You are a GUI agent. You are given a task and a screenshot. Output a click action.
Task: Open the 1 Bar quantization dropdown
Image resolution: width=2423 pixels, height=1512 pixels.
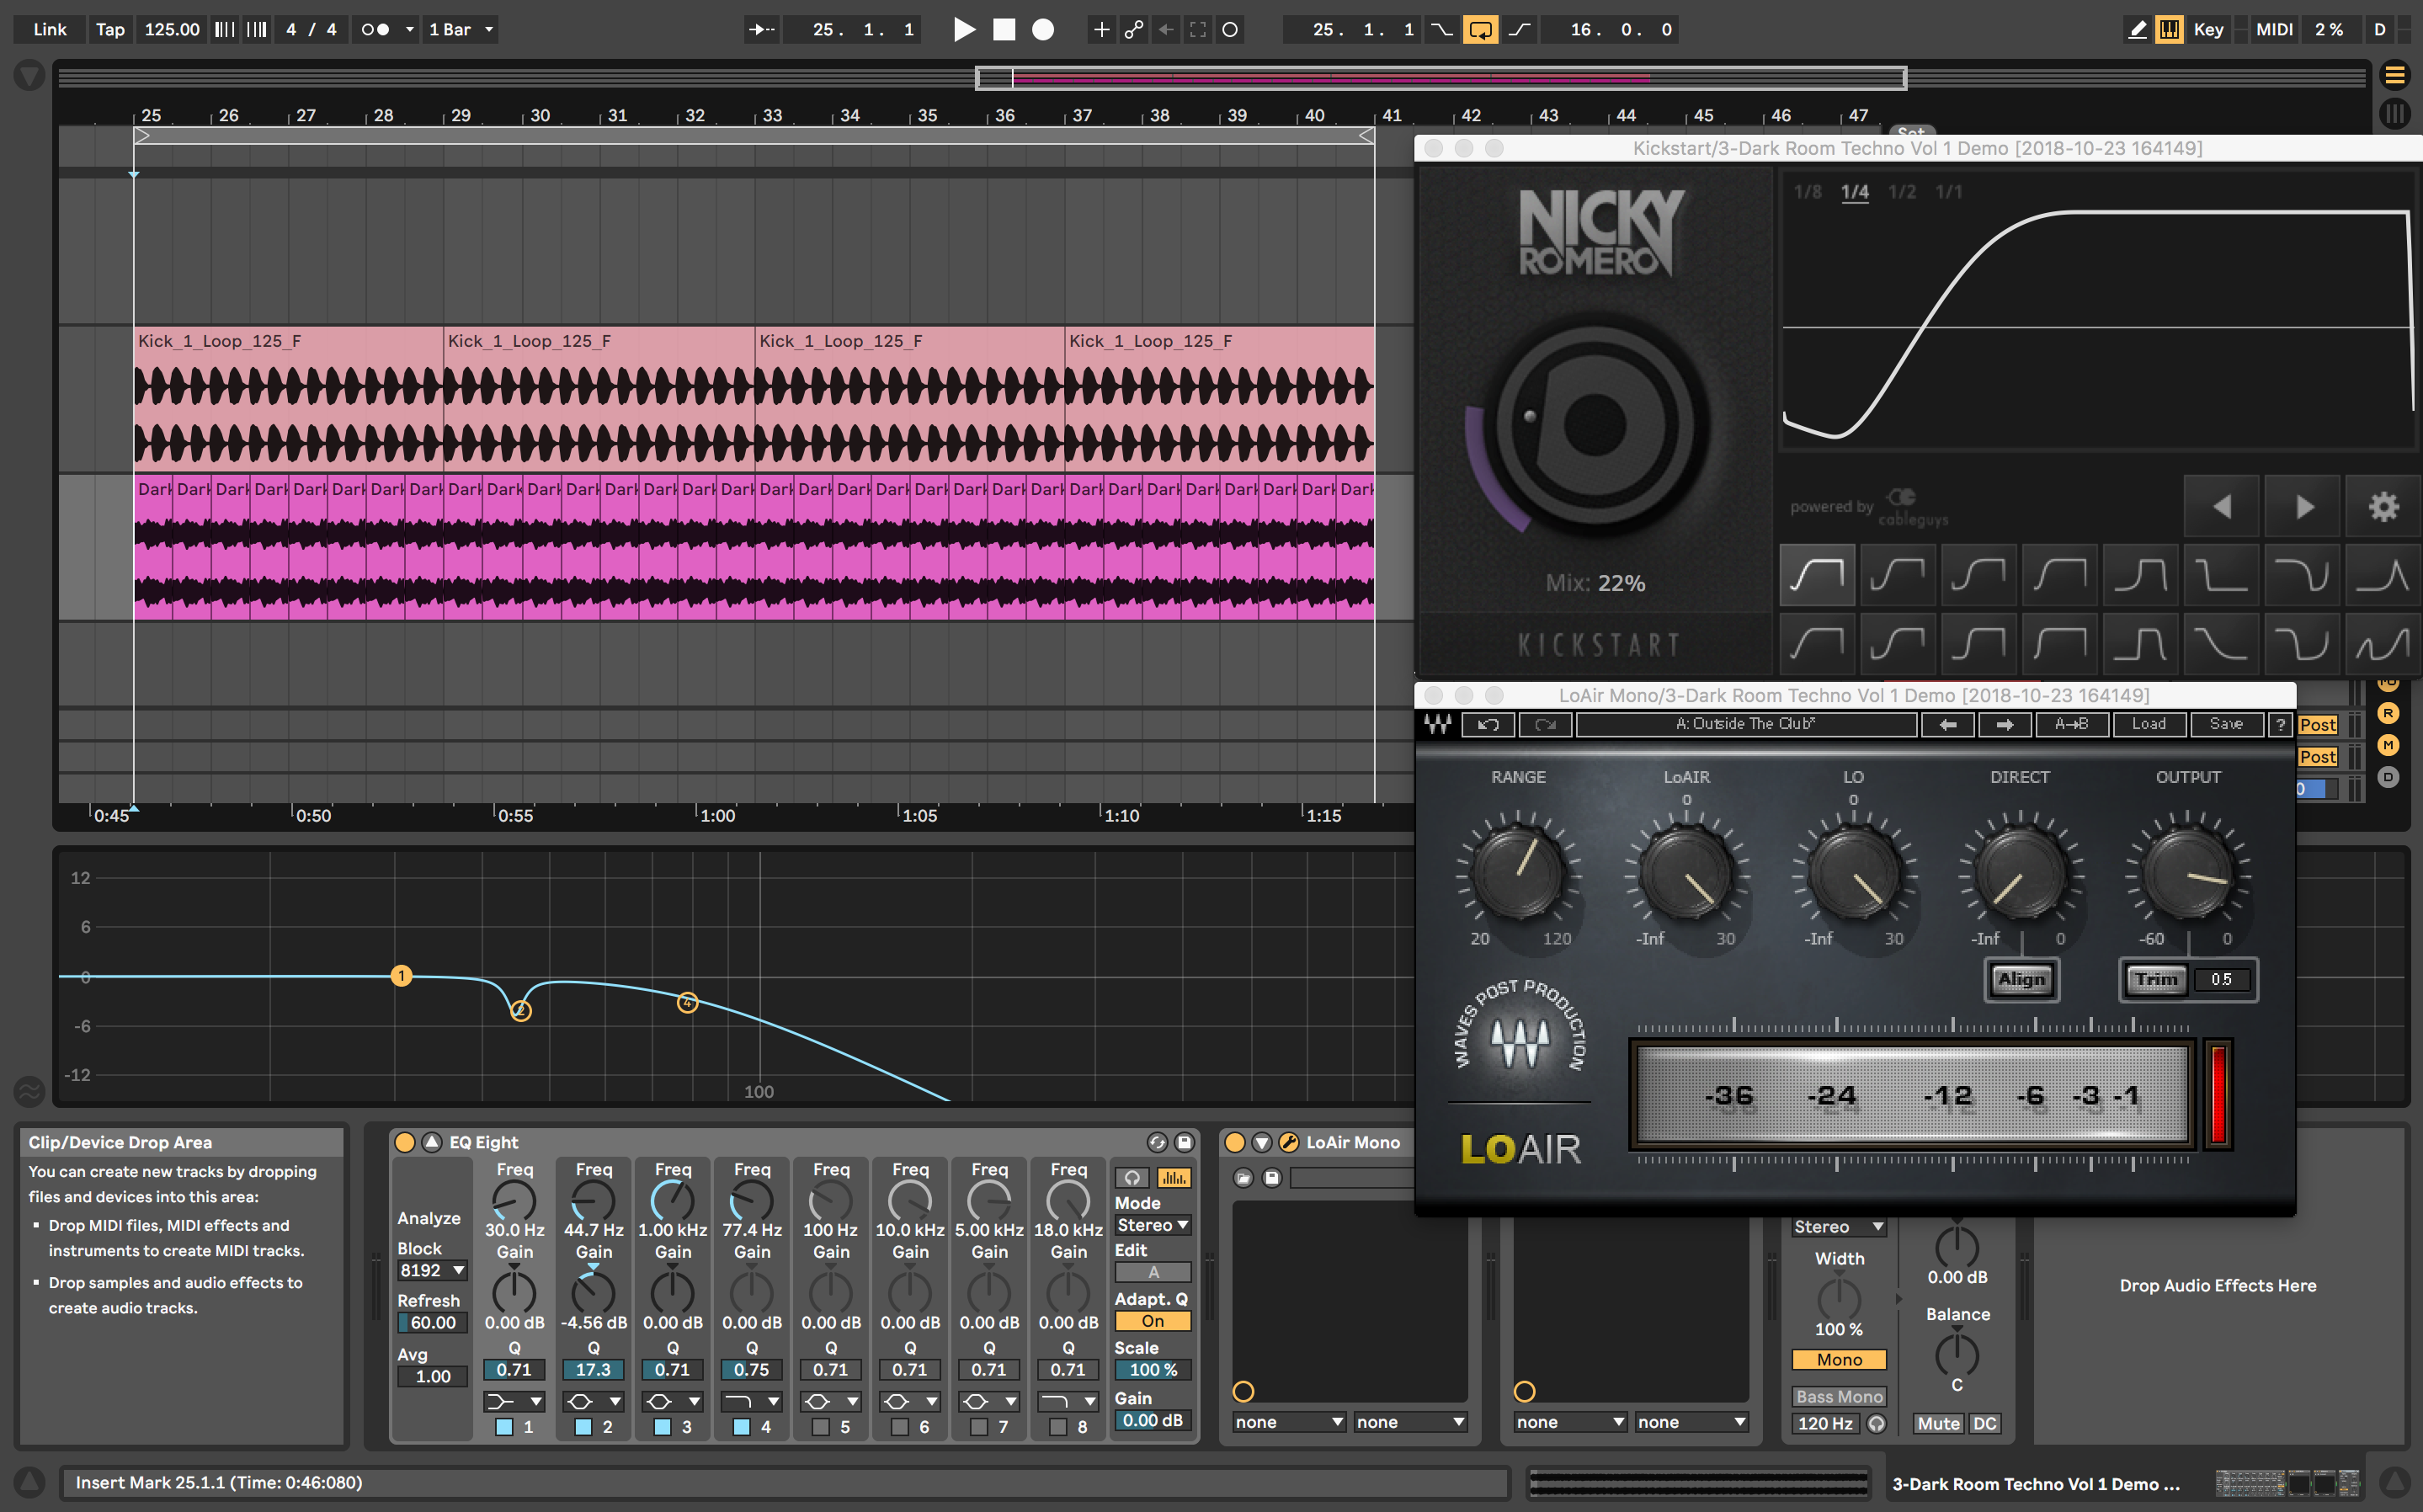[x=461, y=29]
